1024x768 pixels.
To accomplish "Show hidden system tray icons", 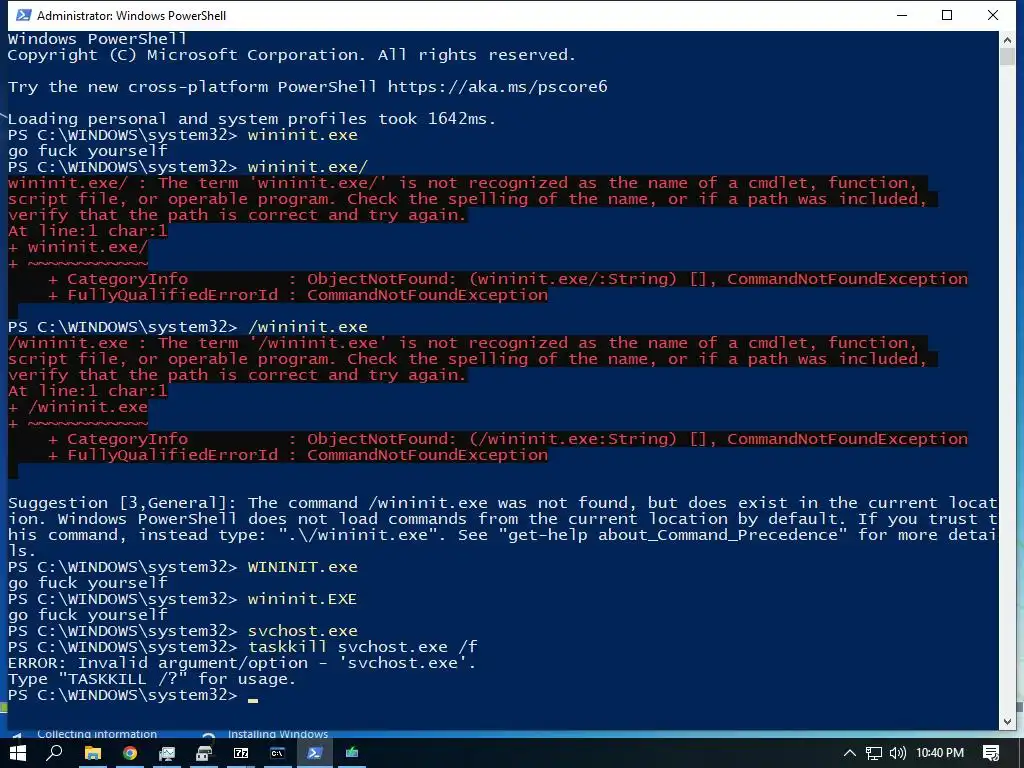I will [x=850, y=753].
